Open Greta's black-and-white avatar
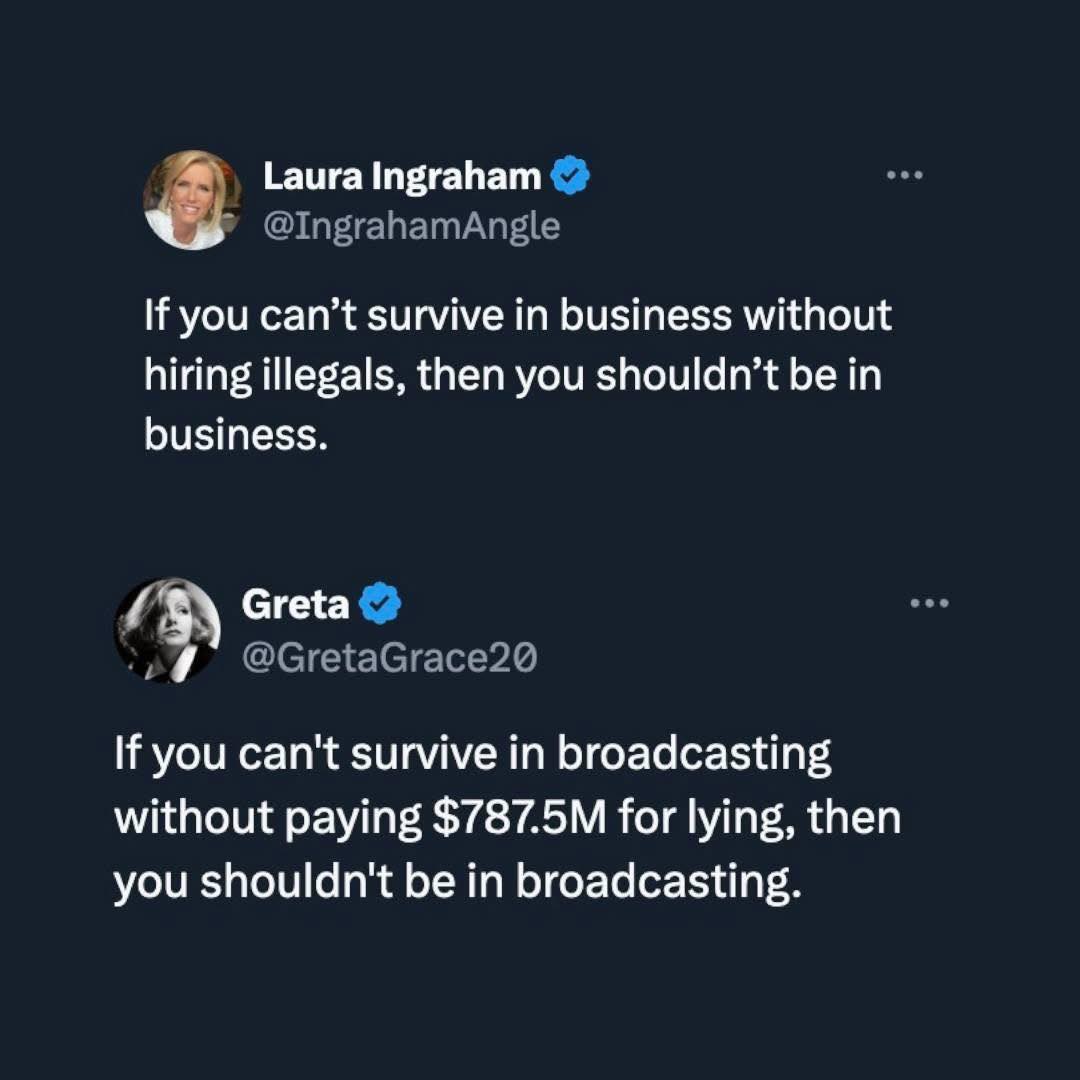Image resolution: width=1080 pixels, height=1080 pixels. click(167, 629)
